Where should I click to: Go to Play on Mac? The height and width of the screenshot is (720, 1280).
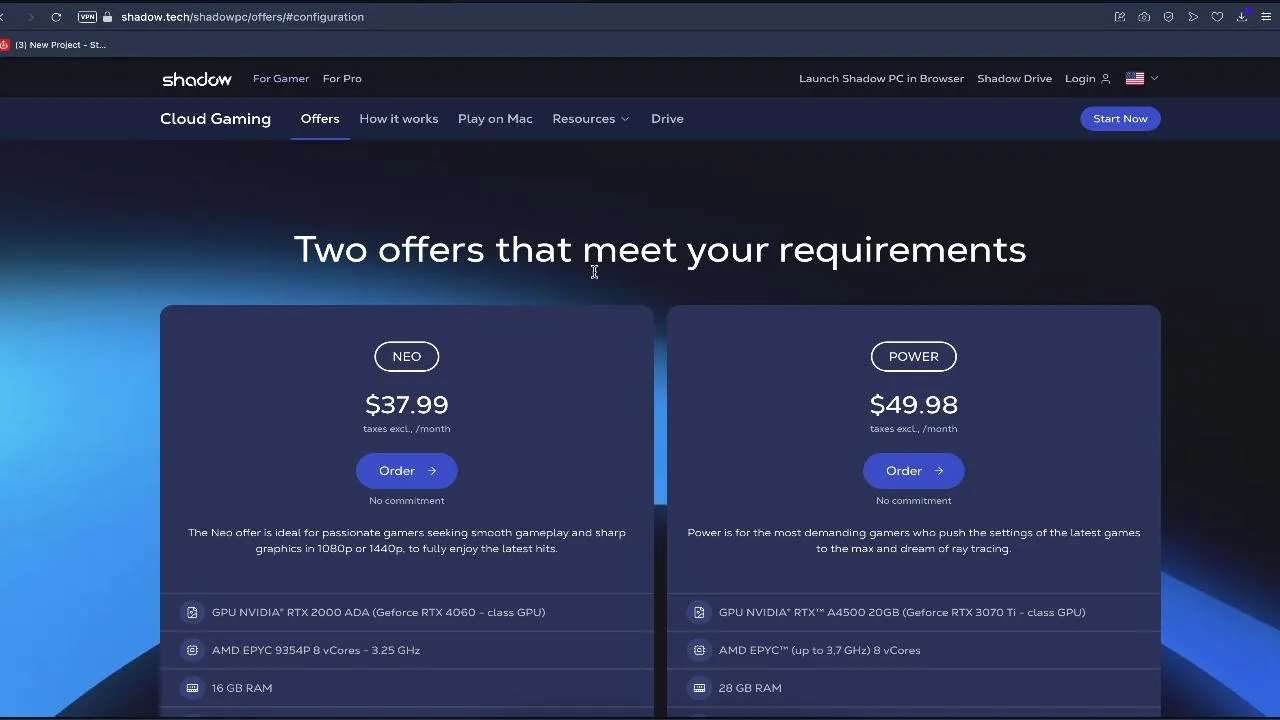click(x=495, y=119)
